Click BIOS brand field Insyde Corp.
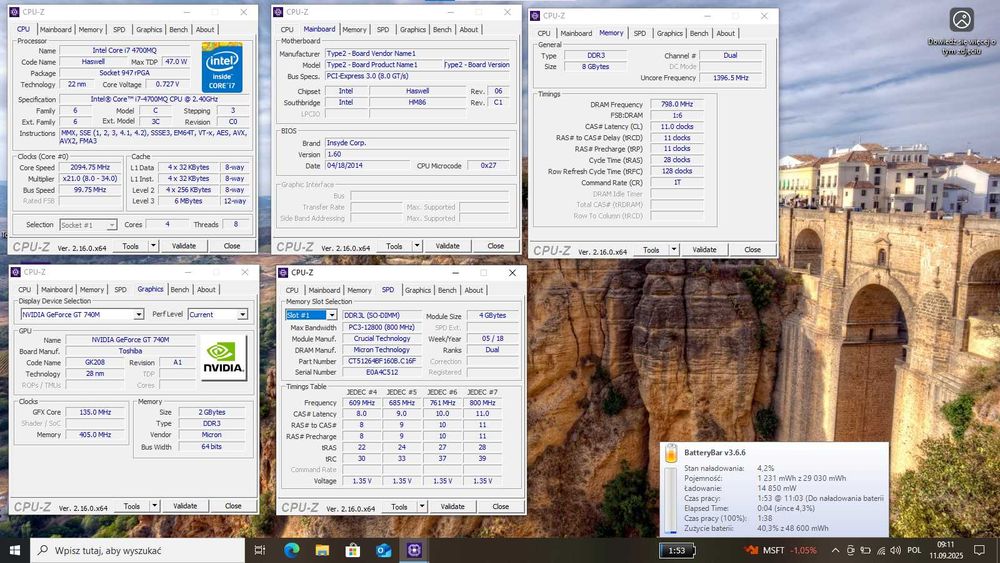Viewport: 1000px width, 563px height. point(418,143)
